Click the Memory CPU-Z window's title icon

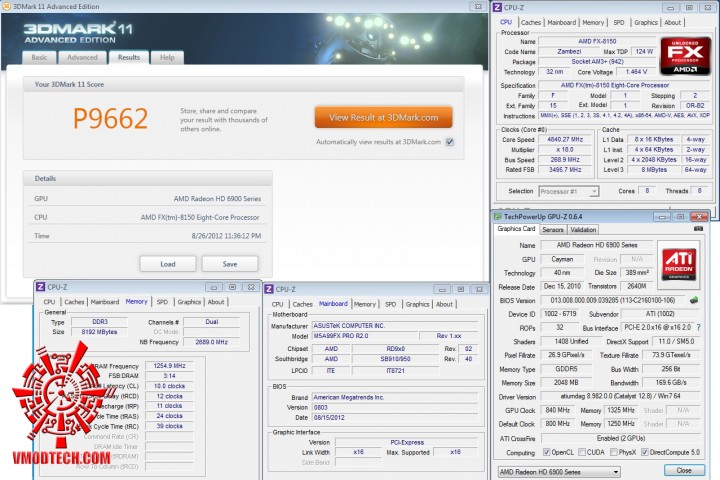(x=40, y=287)
